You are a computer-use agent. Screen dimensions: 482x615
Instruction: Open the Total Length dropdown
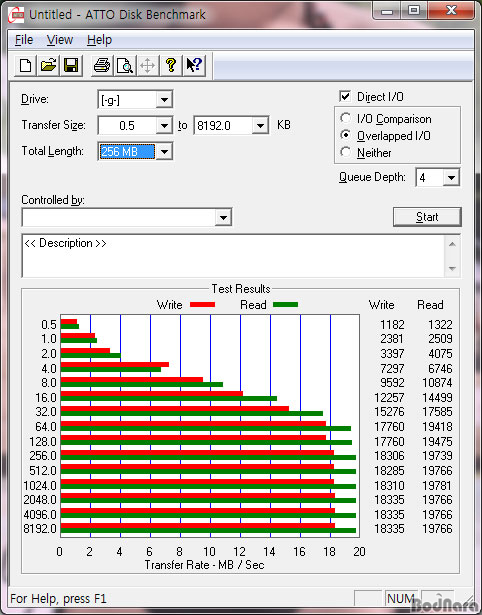point(164,151)
